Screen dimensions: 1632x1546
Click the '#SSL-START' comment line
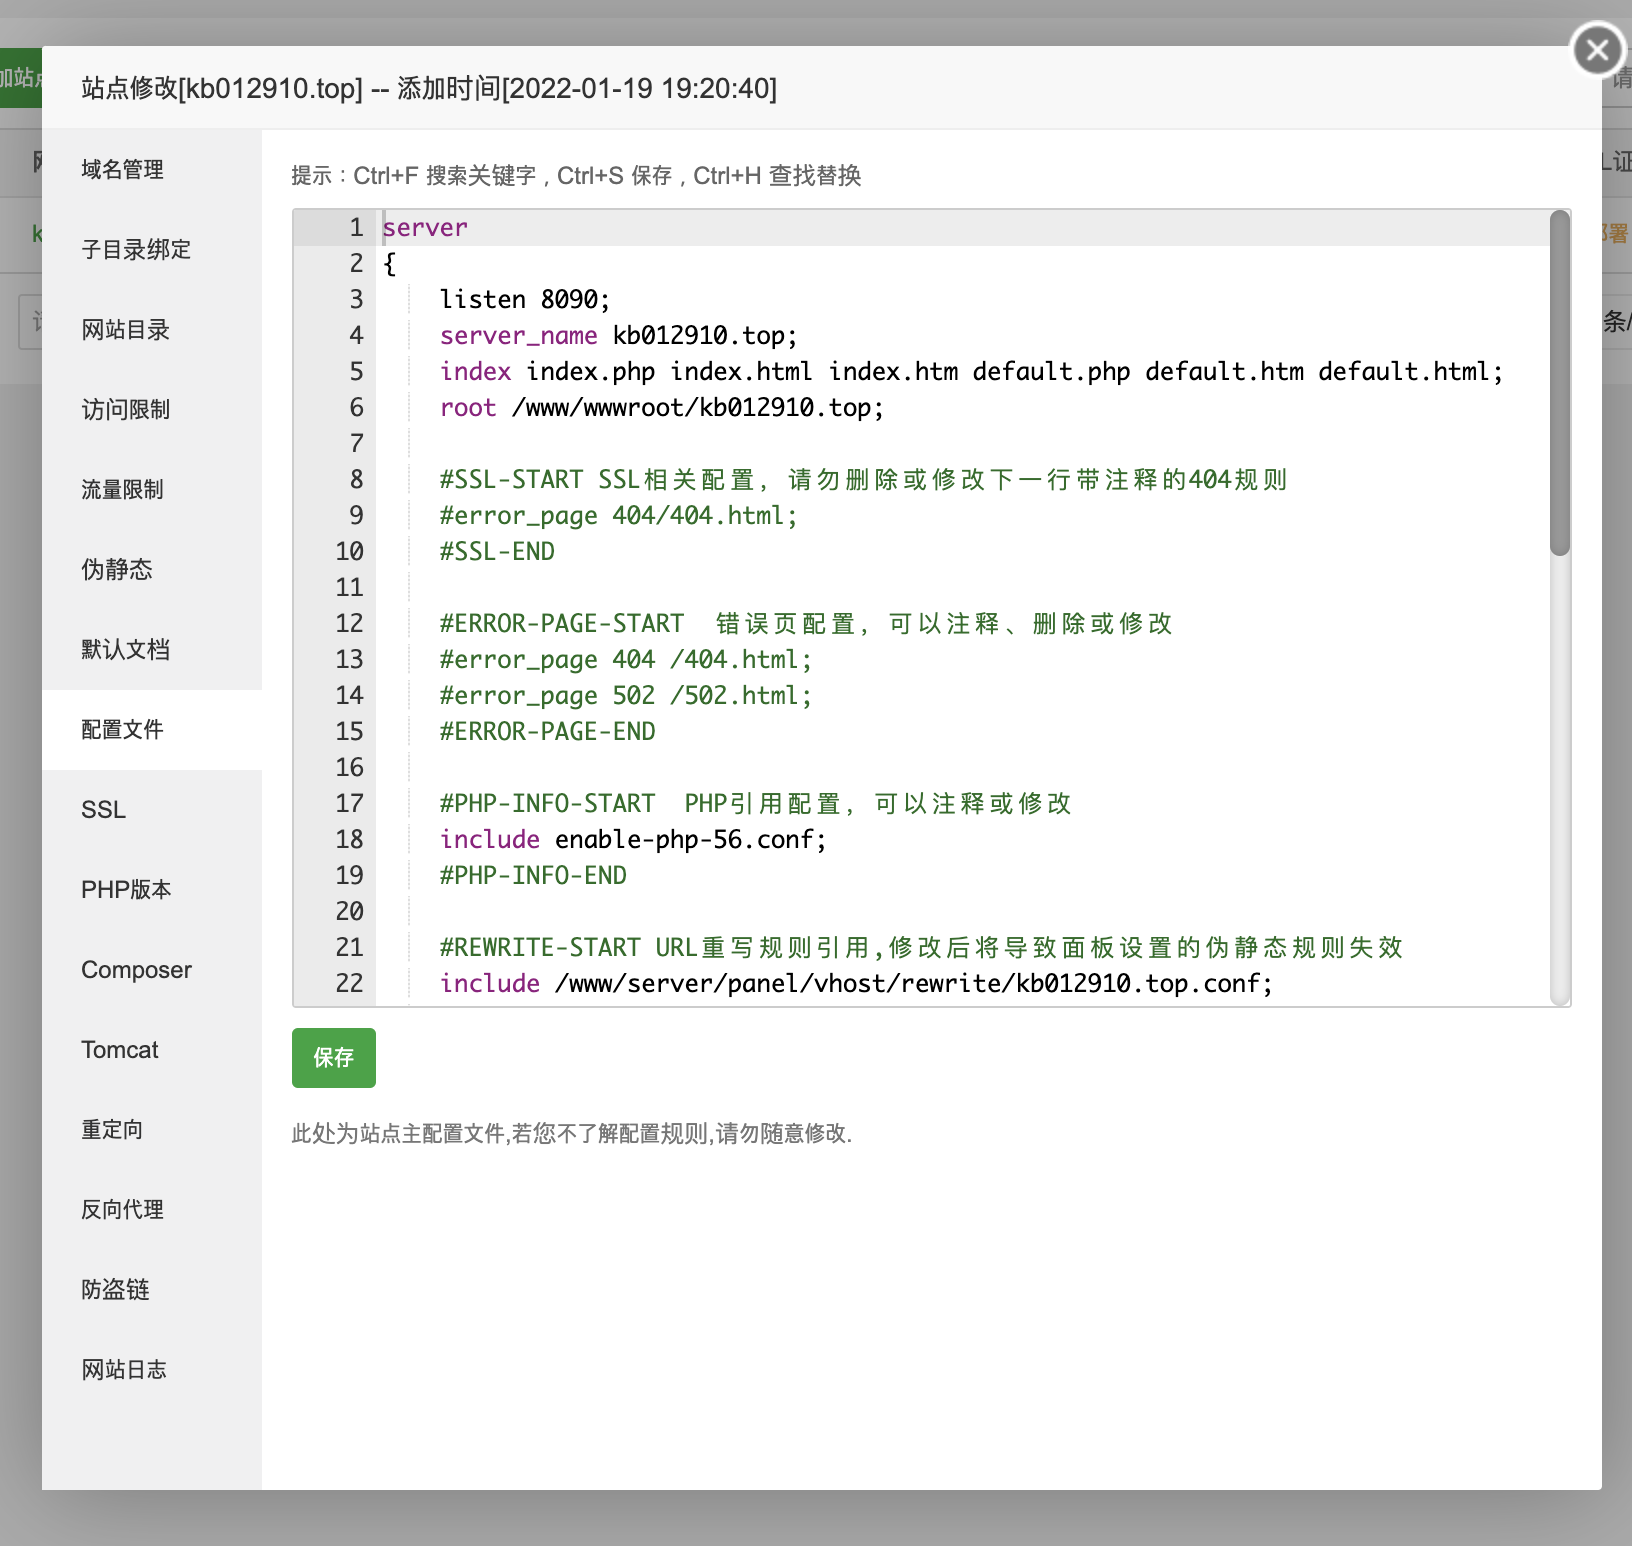pyautogui.click(x=863, y=480)
